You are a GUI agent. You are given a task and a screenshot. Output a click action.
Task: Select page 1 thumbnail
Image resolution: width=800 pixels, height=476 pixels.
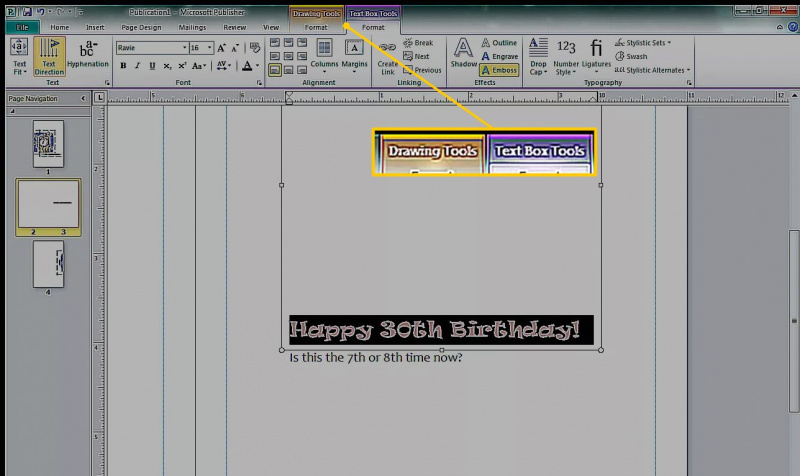pyautogui.click(x=48, y=144)
